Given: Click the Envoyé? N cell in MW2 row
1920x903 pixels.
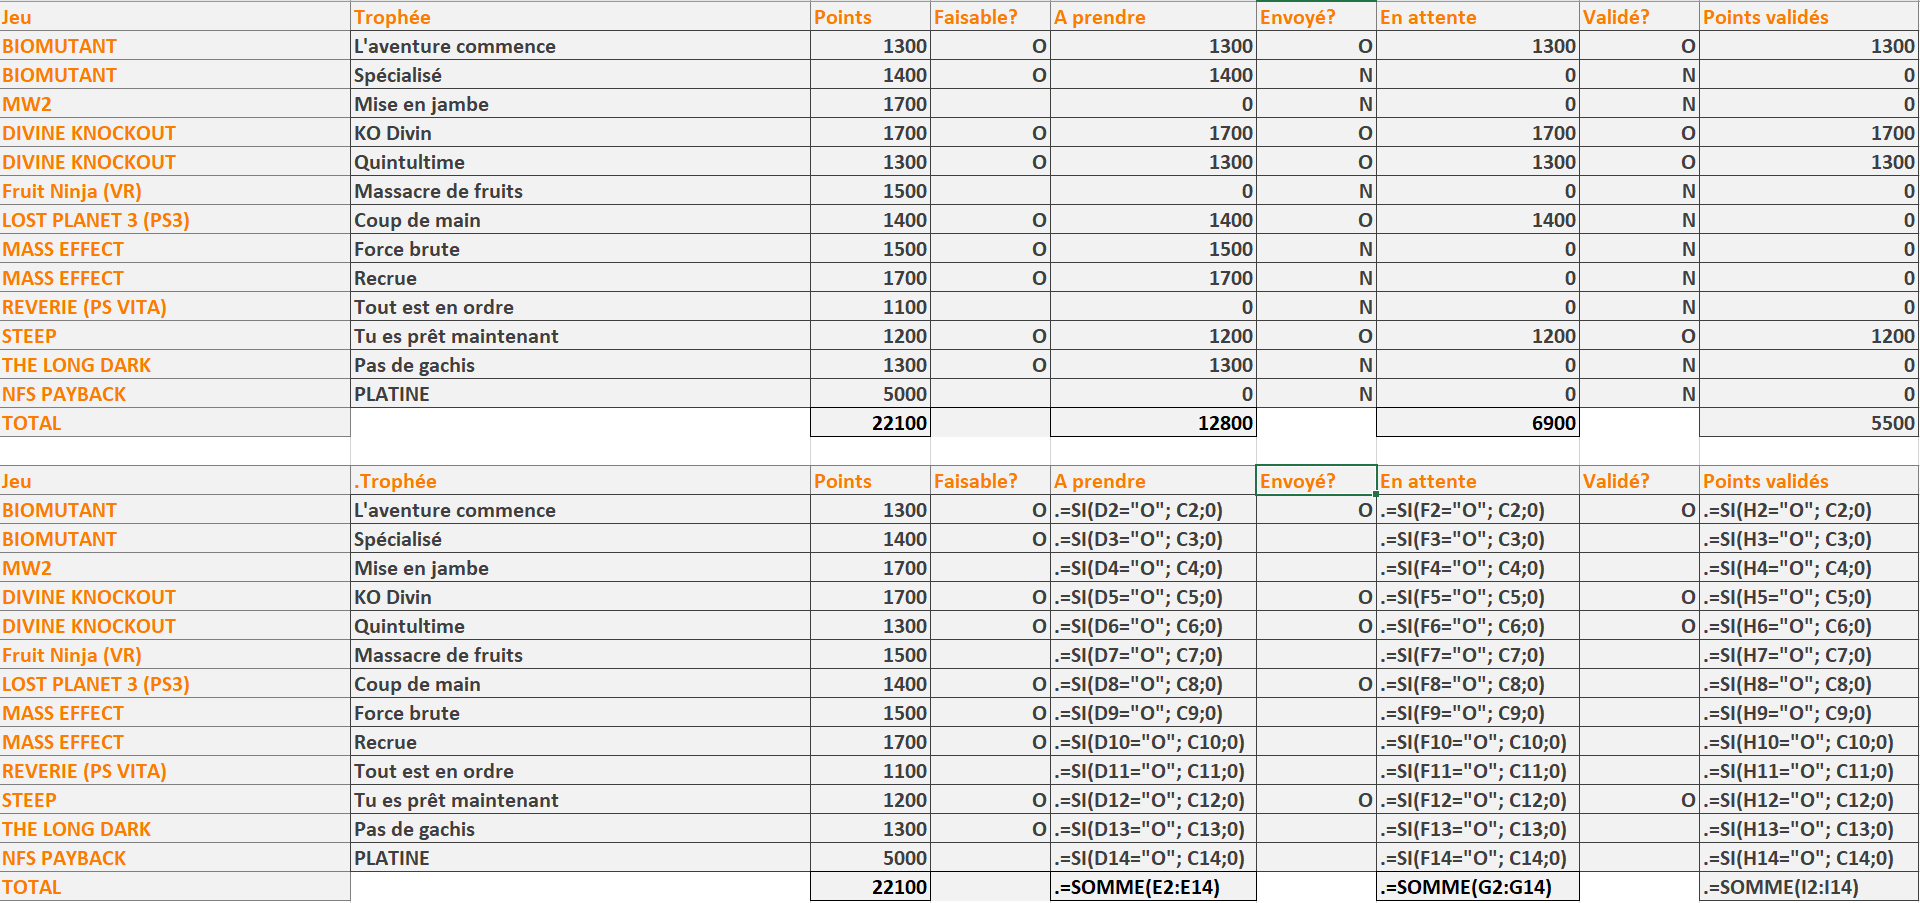Looking at the screenshot, I should point(1316,104).
